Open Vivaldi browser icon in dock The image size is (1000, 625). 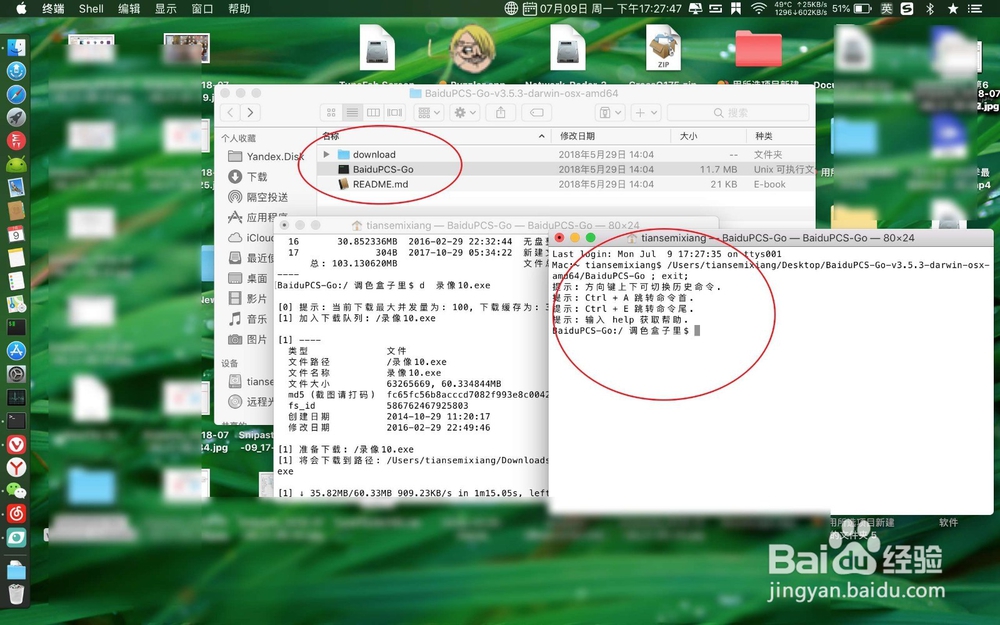pos(16,444)
